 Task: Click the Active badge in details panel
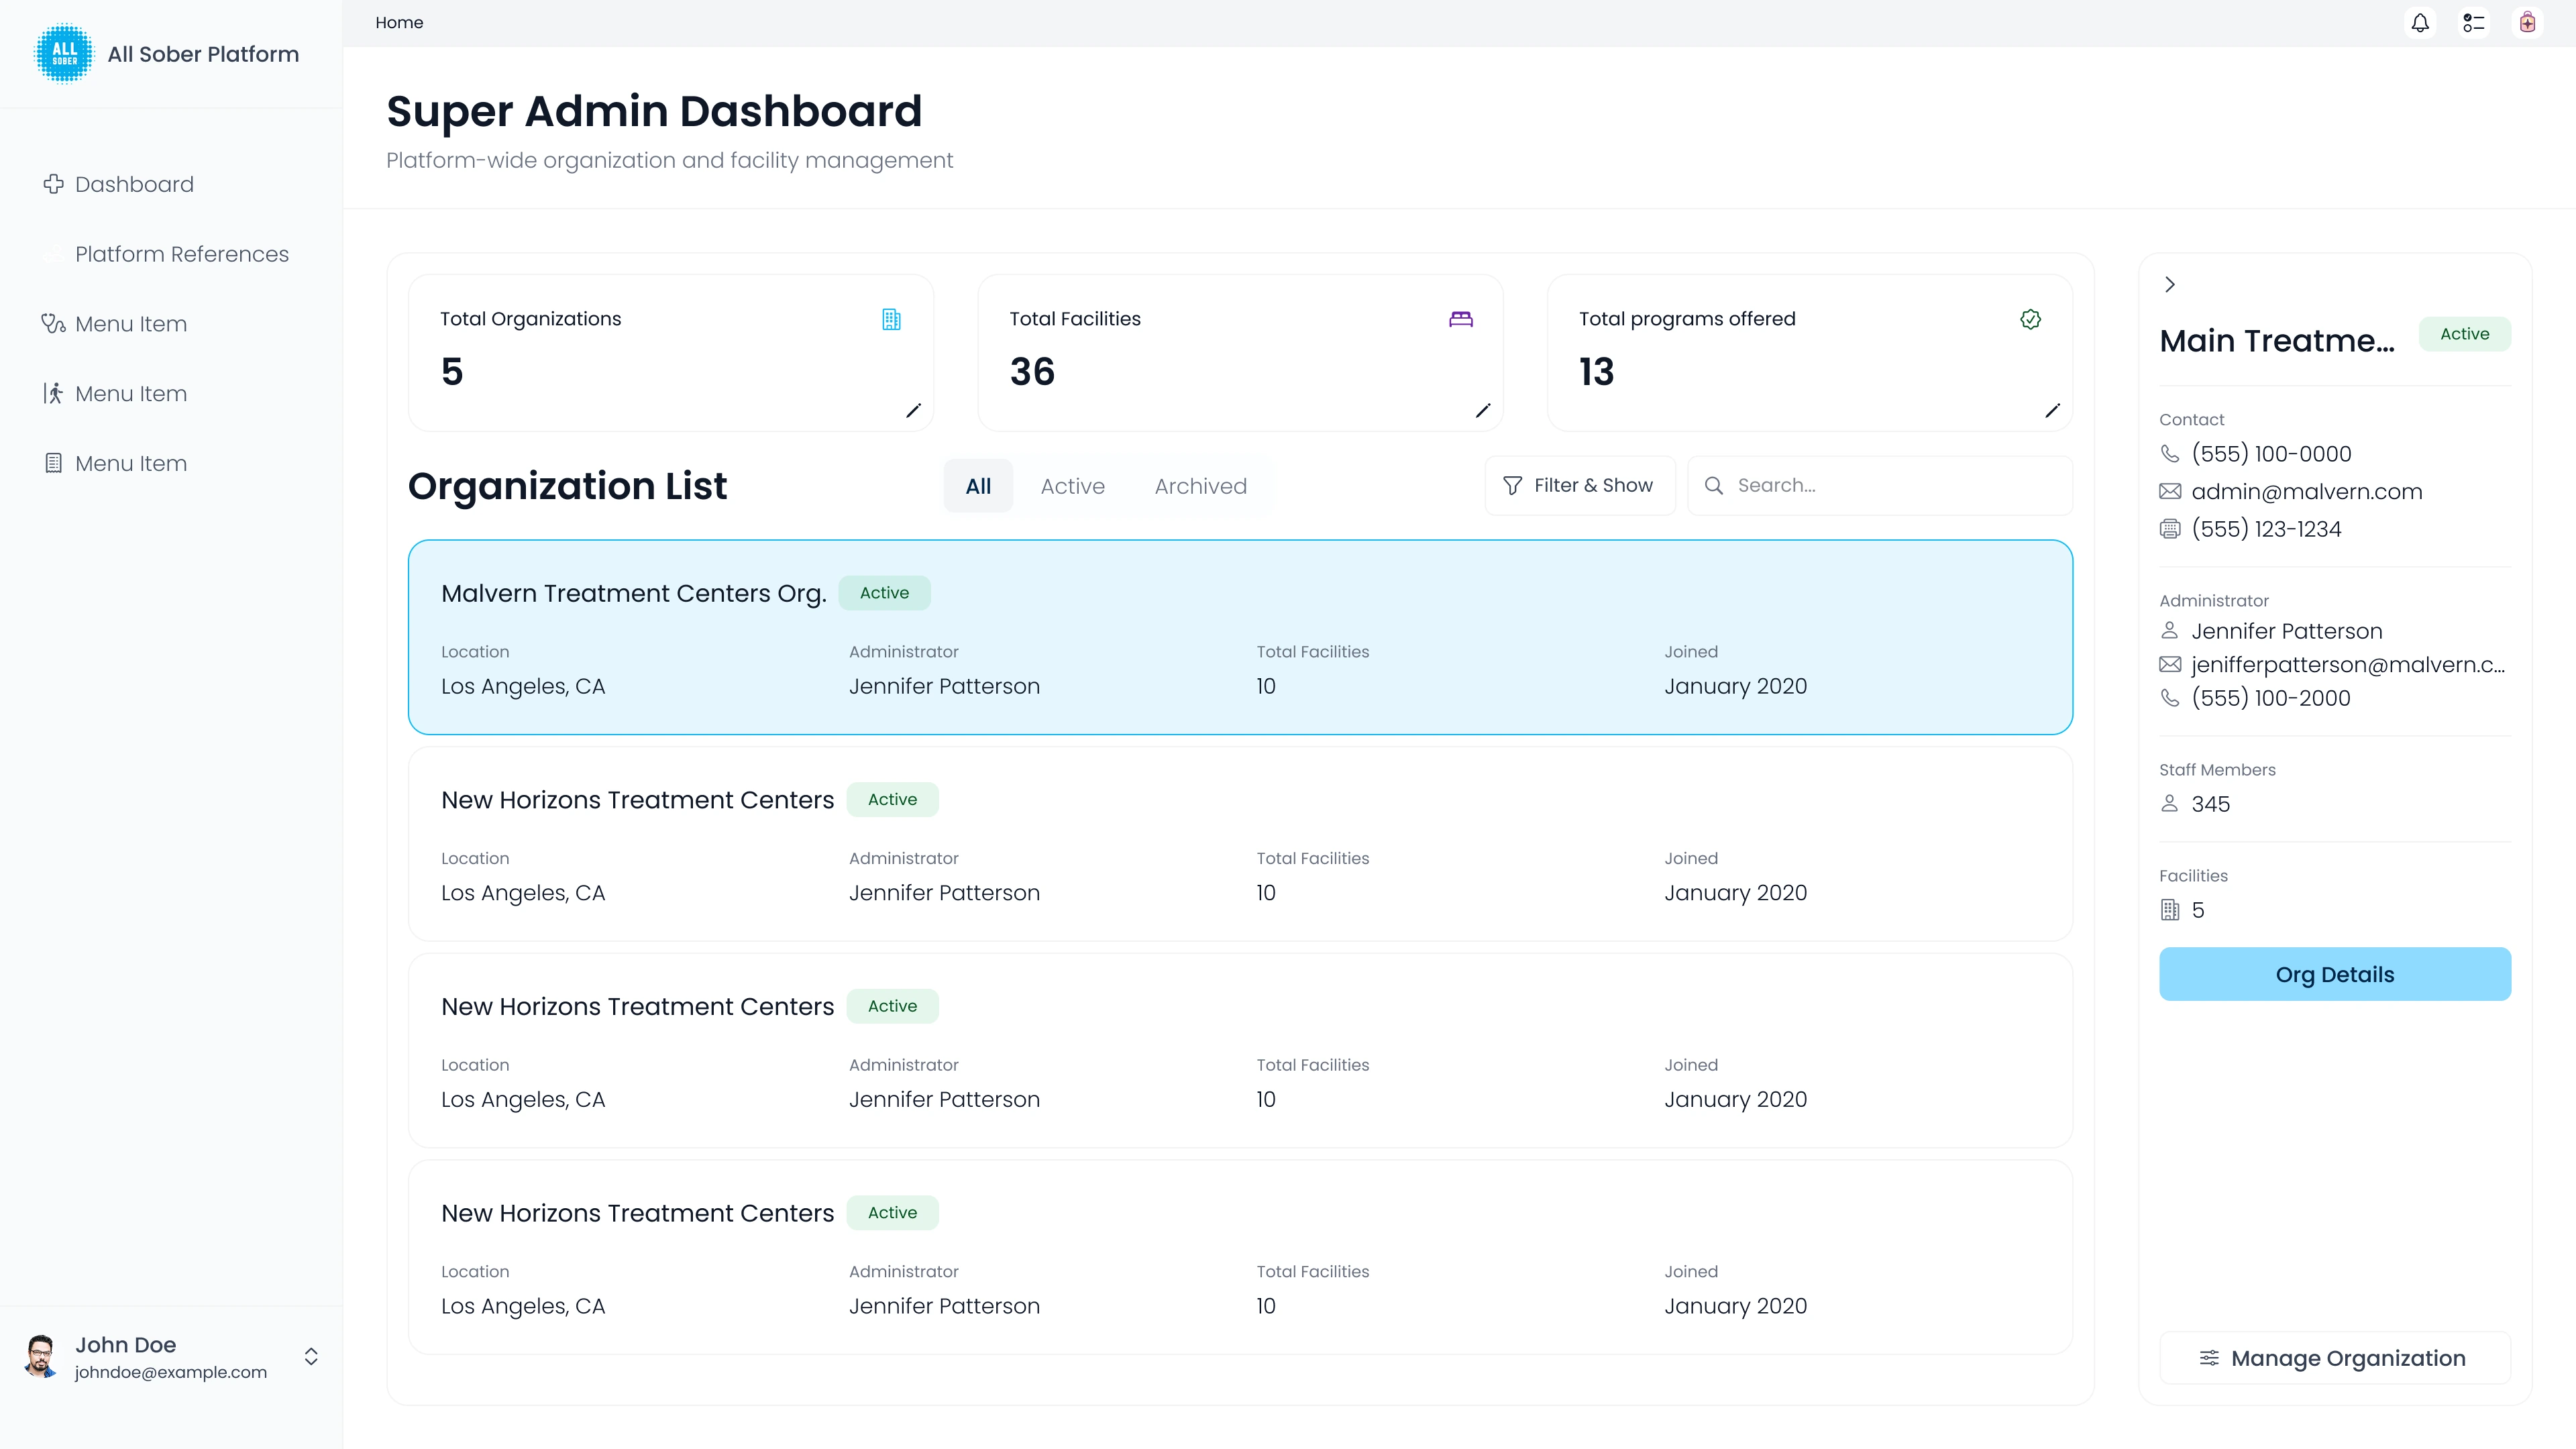point(2464,334)
